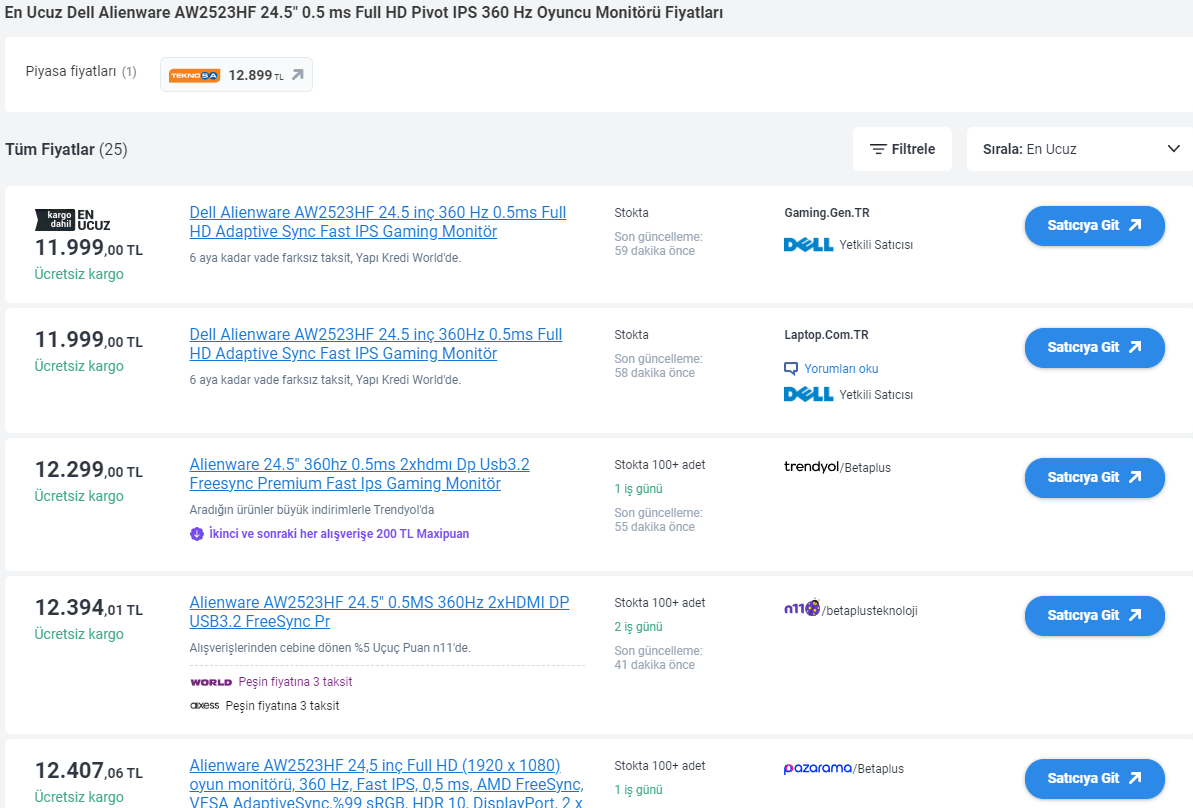
Task: Open Gaming.Gen.TR product title link
Action: (377, 222)
